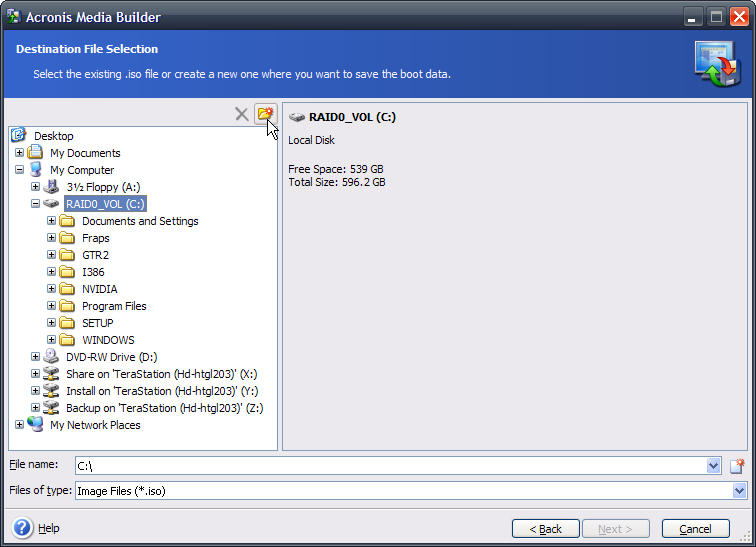Click the network drive icon for Share X:
The height and width of the screenshot is (547, 756).
[51, 374]
